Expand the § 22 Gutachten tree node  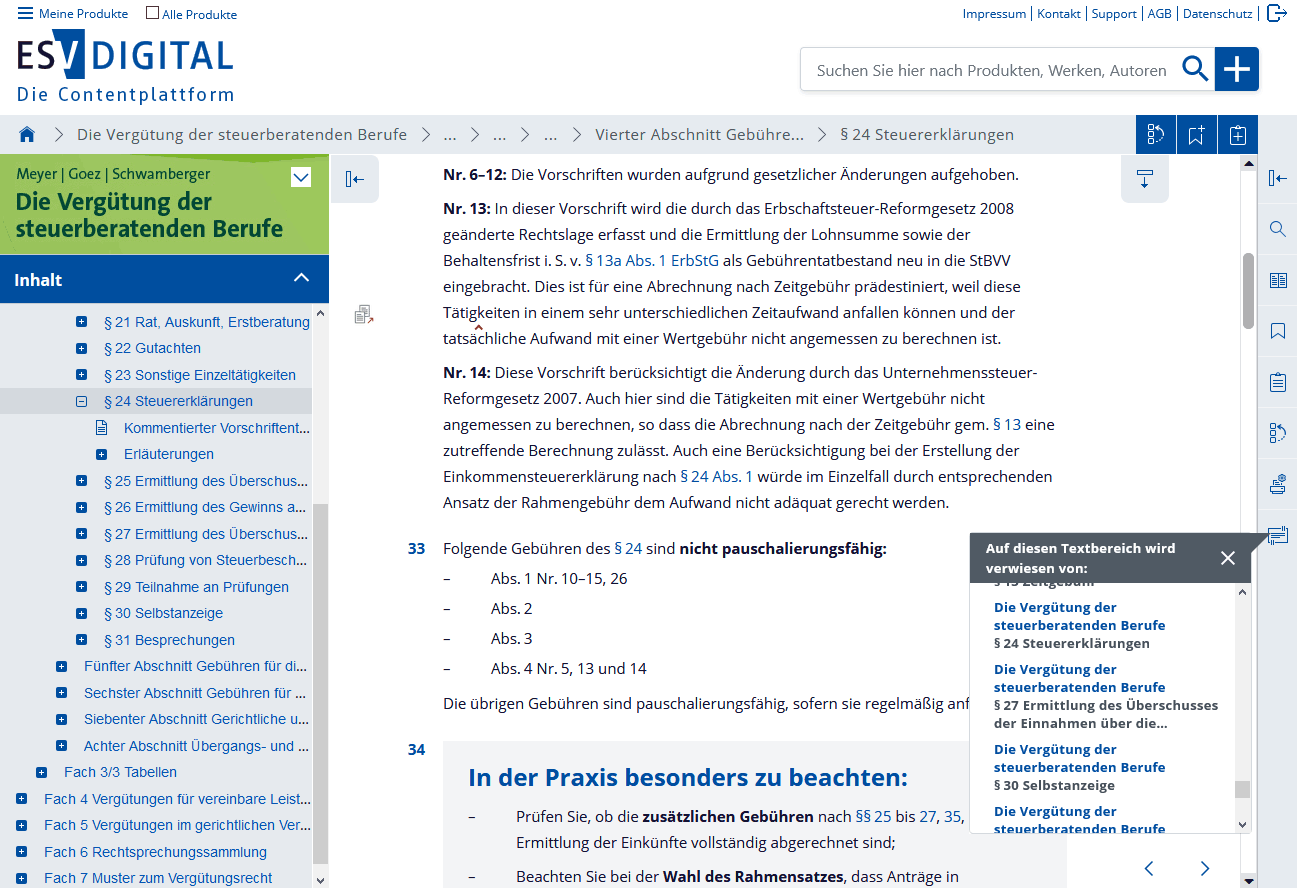[81, 348]
